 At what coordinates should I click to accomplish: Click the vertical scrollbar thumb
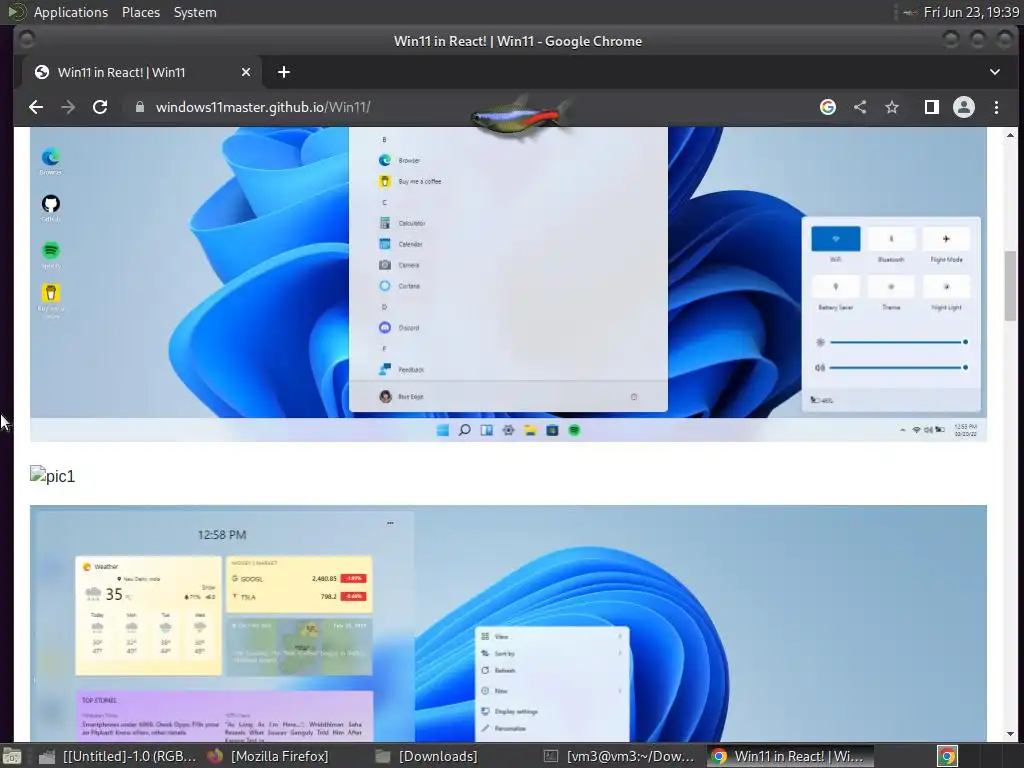click(1010, 285)
